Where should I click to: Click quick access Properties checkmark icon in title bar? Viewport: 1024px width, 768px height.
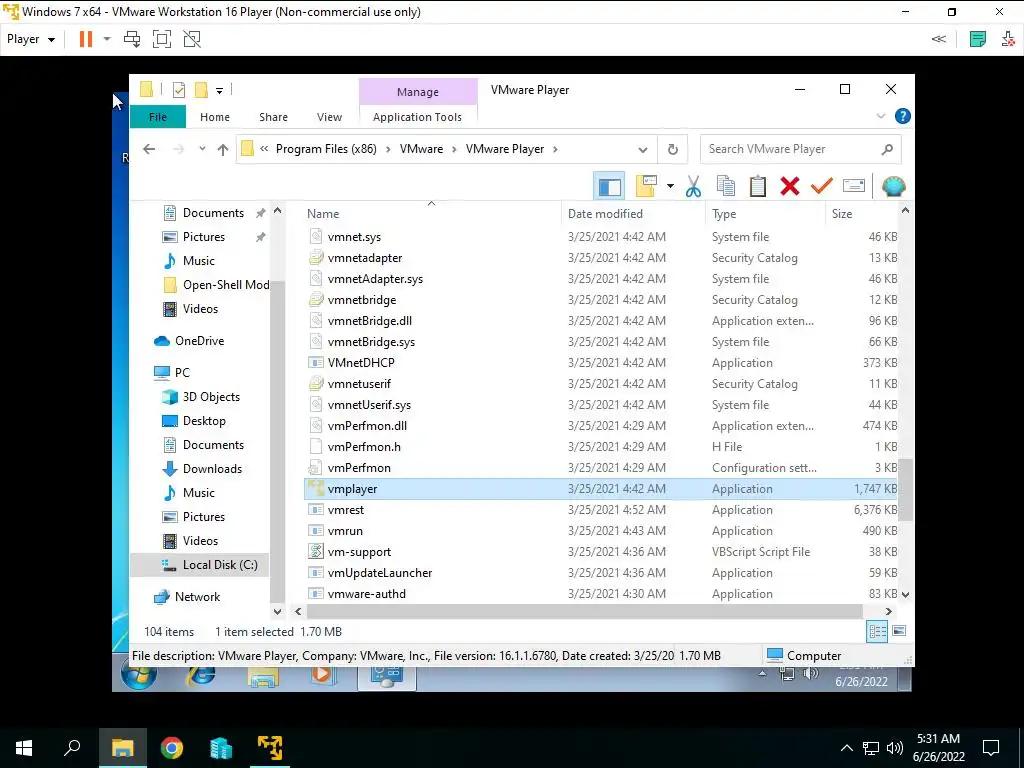pos(178,90)
